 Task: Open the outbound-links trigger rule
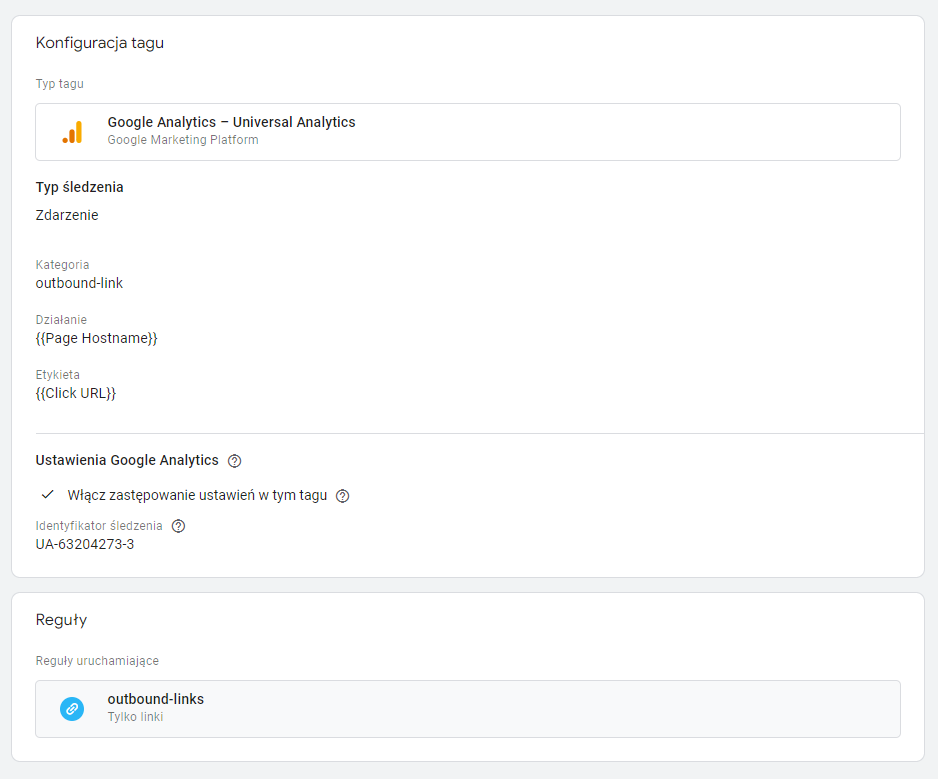tap(468, 709)
